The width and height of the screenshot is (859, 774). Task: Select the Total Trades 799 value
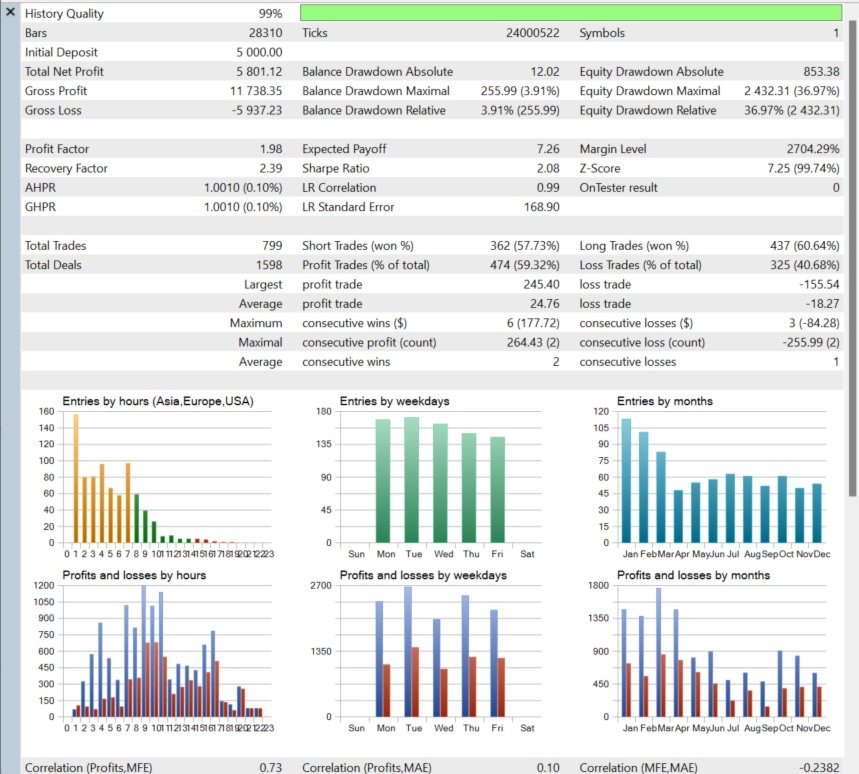click(272, 246)
